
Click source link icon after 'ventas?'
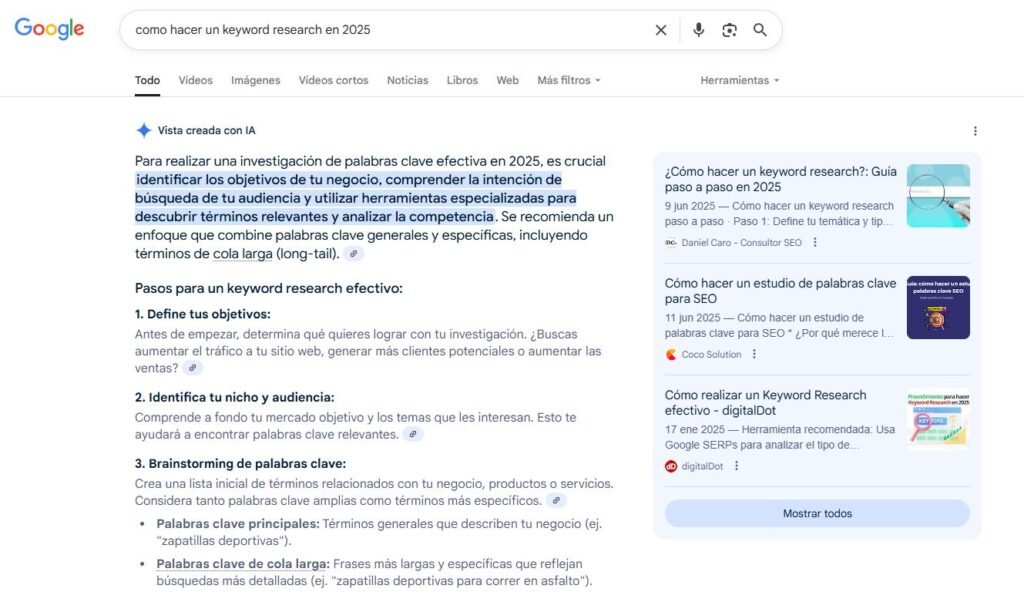pos(192,368)
